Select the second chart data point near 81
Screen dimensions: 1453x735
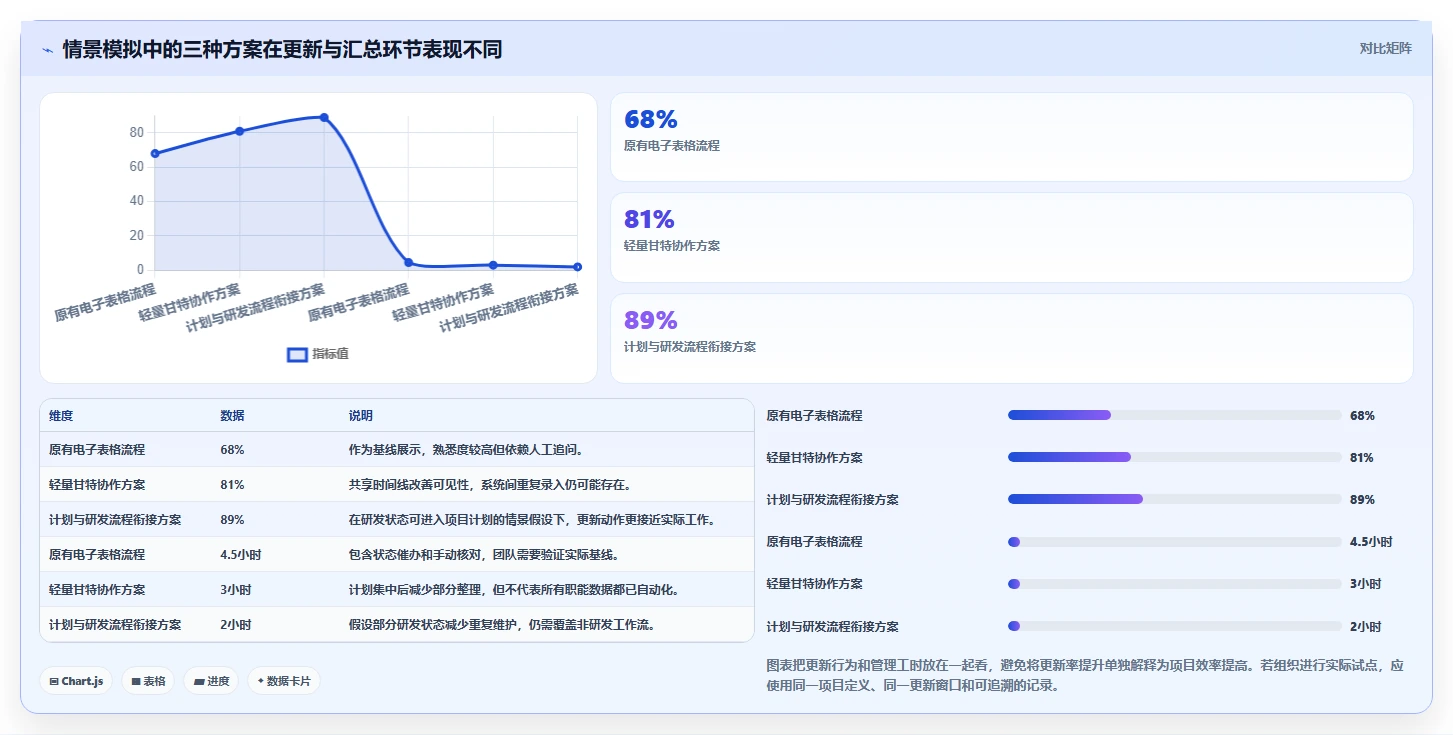point(240,131)
